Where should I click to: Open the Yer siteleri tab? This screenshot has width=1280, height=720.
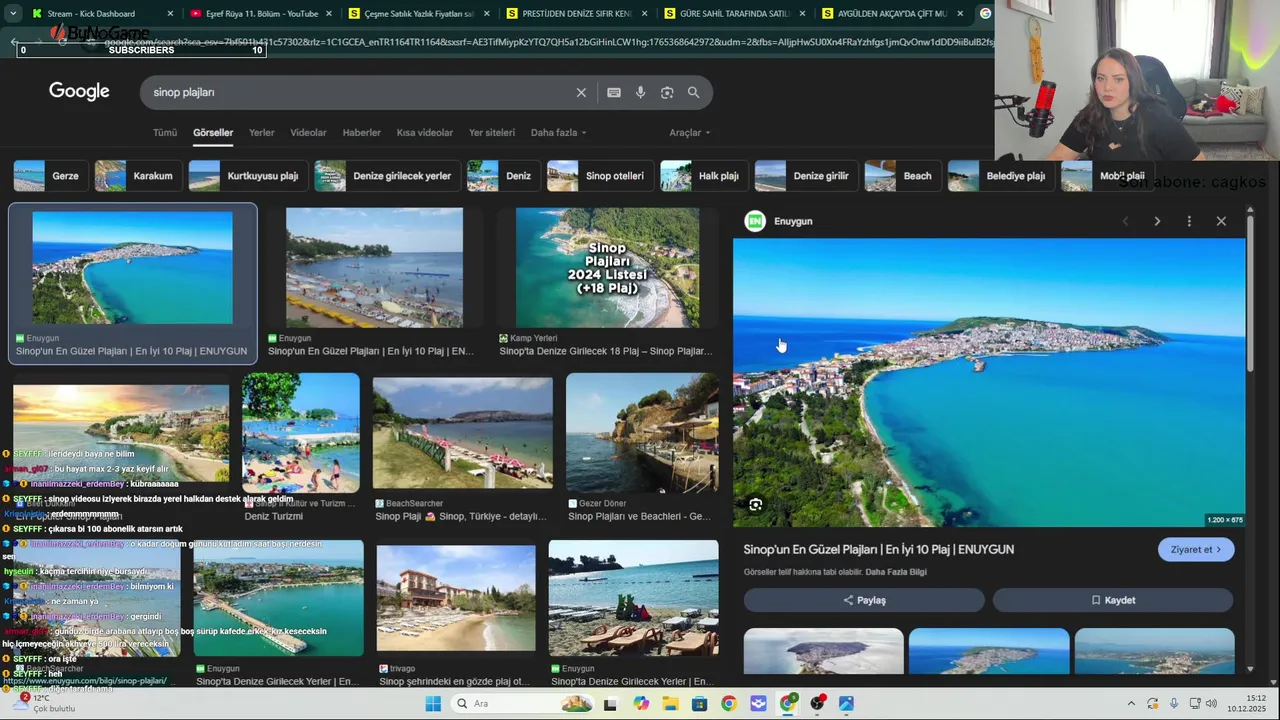(x=492, y=133)
